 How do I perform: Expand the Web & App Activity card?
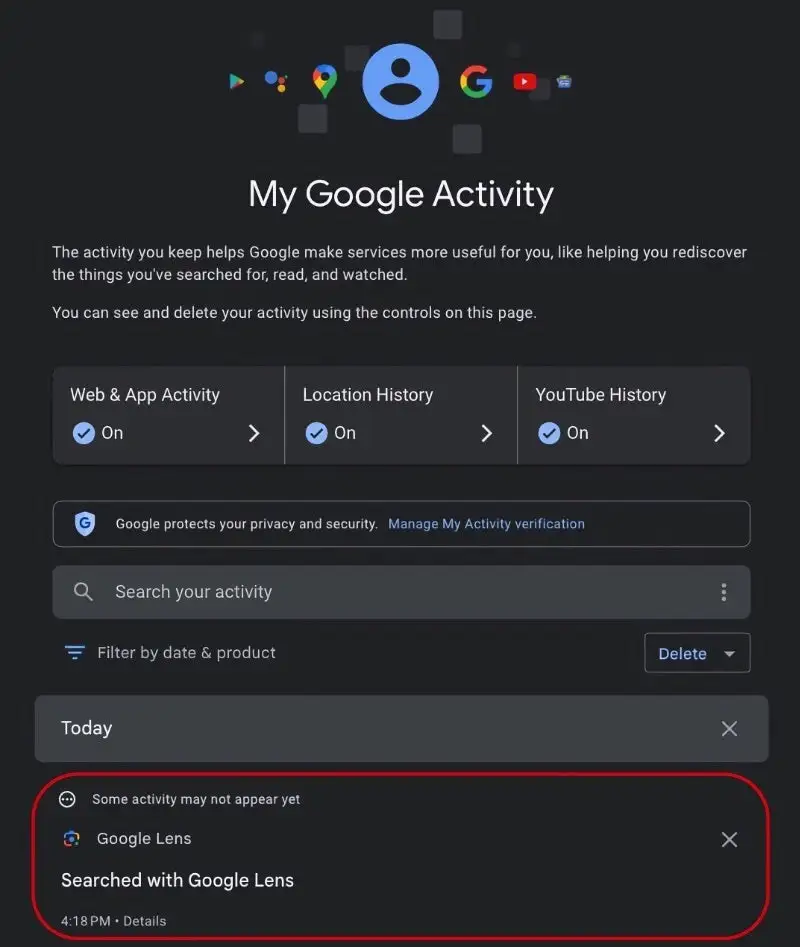point(254,434)
